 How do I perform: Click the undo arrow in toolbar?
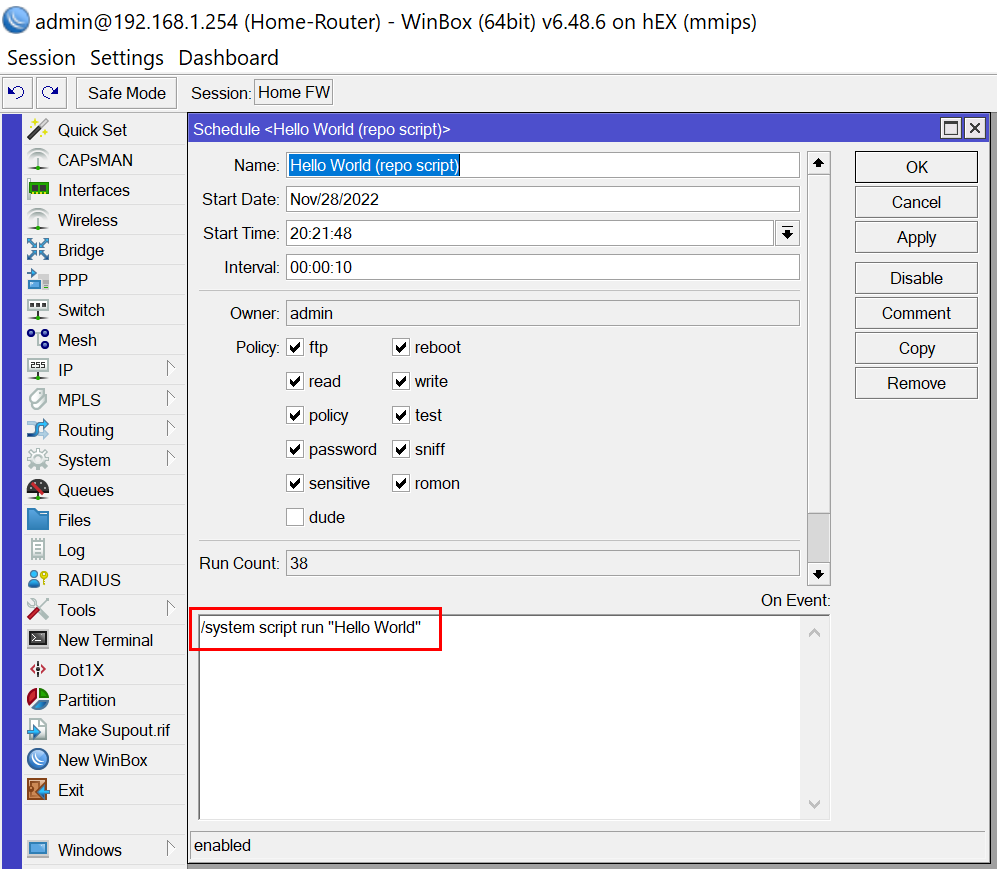coord(16,93)
